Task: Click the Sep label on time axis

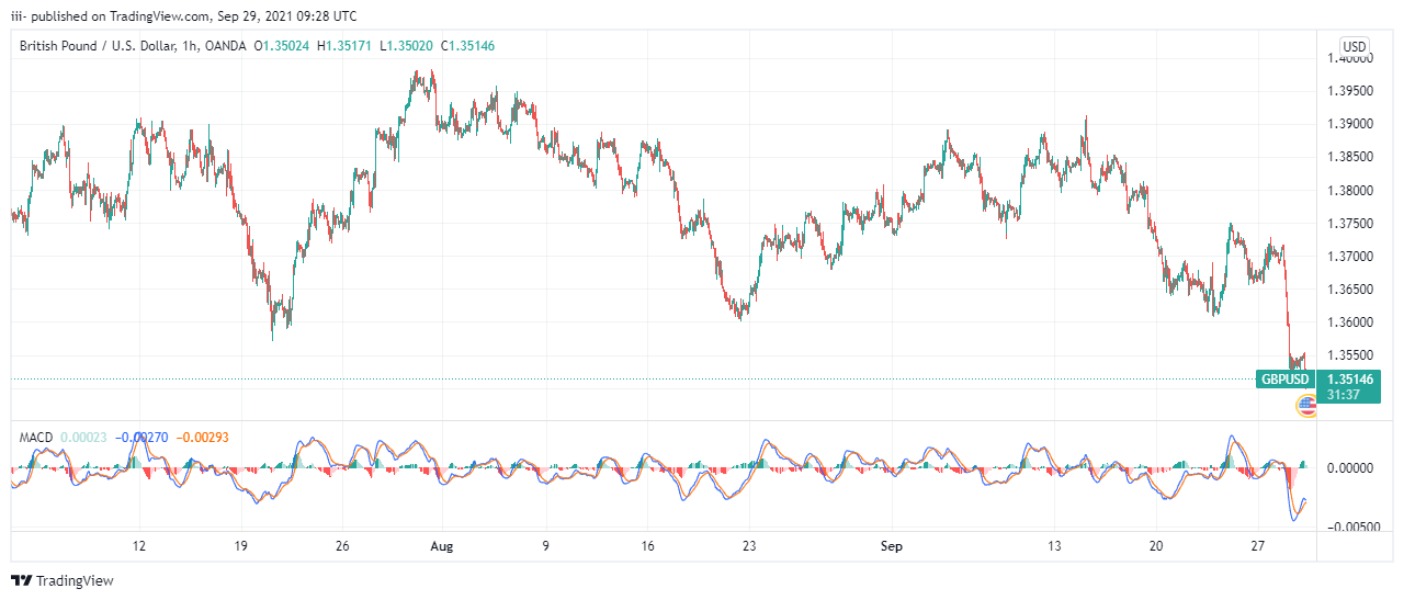Action: 892,546
